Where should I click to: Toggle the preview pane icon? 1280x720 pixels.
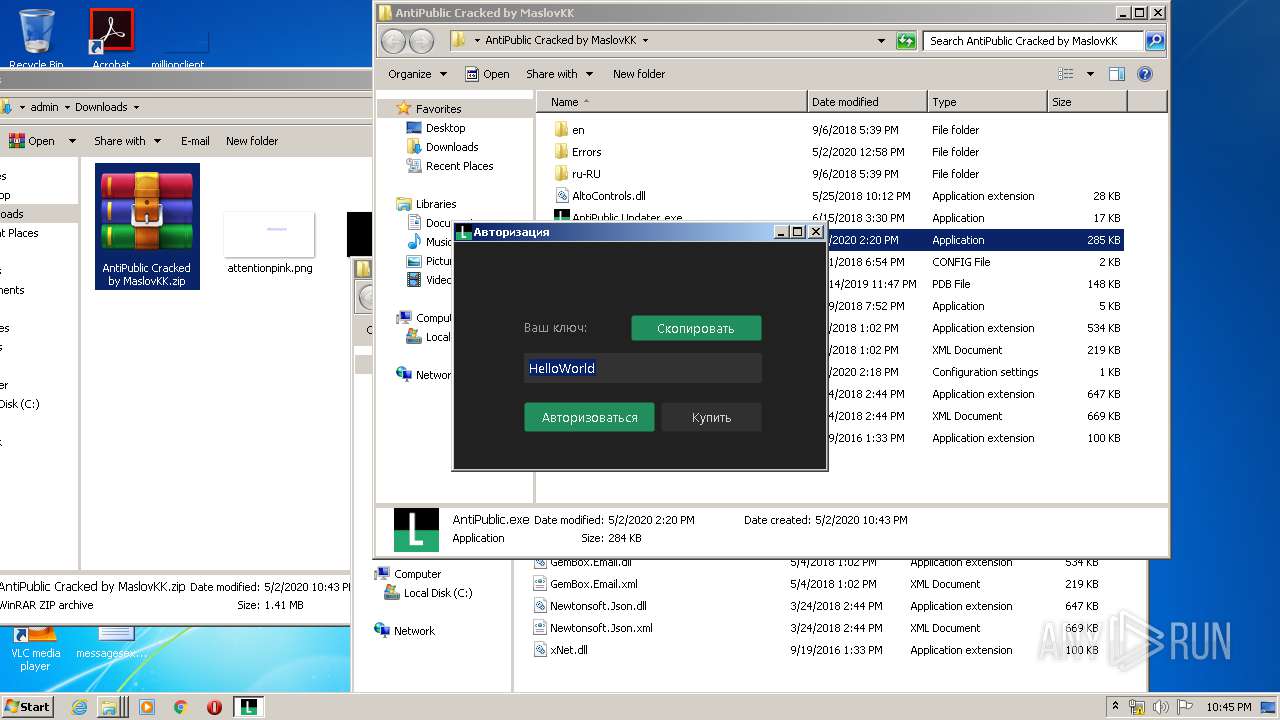pyautogui.click(x=1117, y=74)
